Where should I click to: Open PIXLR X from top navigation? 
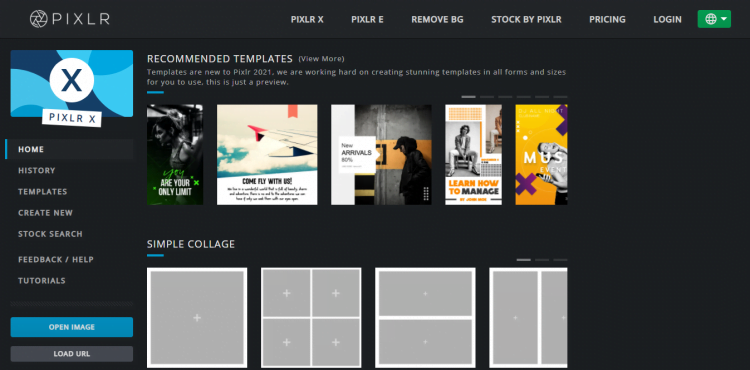click(307, 20)
